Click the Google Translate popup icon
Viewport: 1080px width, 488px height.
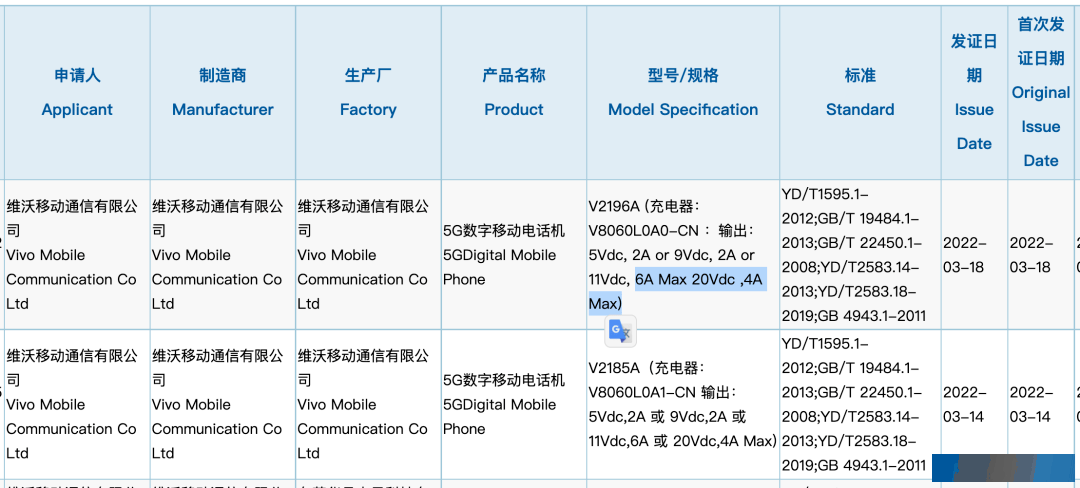pyautogui.click(x=620, y=331)
